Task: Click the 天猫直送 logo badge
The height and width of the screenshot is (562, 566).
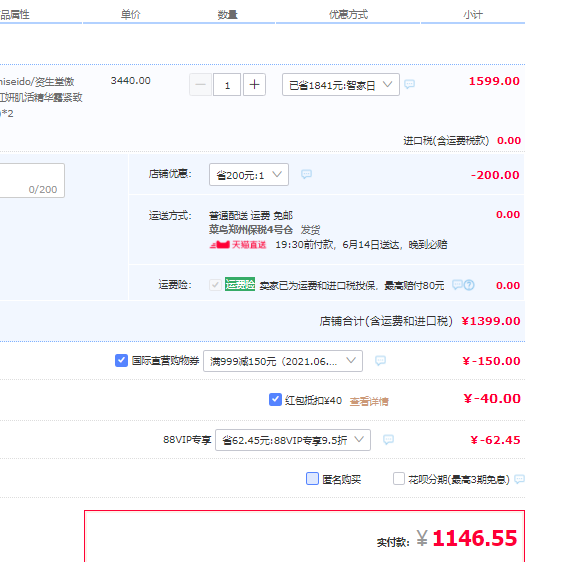Action: (238, 245)
